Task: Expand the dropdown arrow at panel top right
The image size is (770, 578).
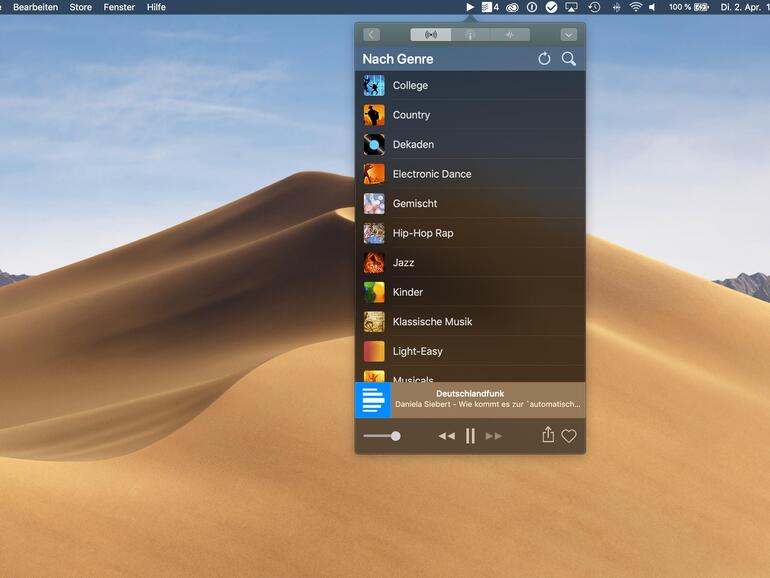Action: coord(568,34)
